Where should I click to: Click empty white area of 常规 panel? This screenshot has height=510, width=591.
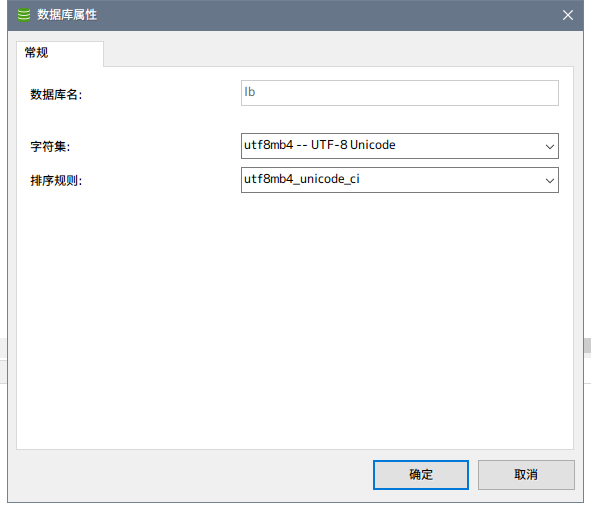[x=295, y=320]
